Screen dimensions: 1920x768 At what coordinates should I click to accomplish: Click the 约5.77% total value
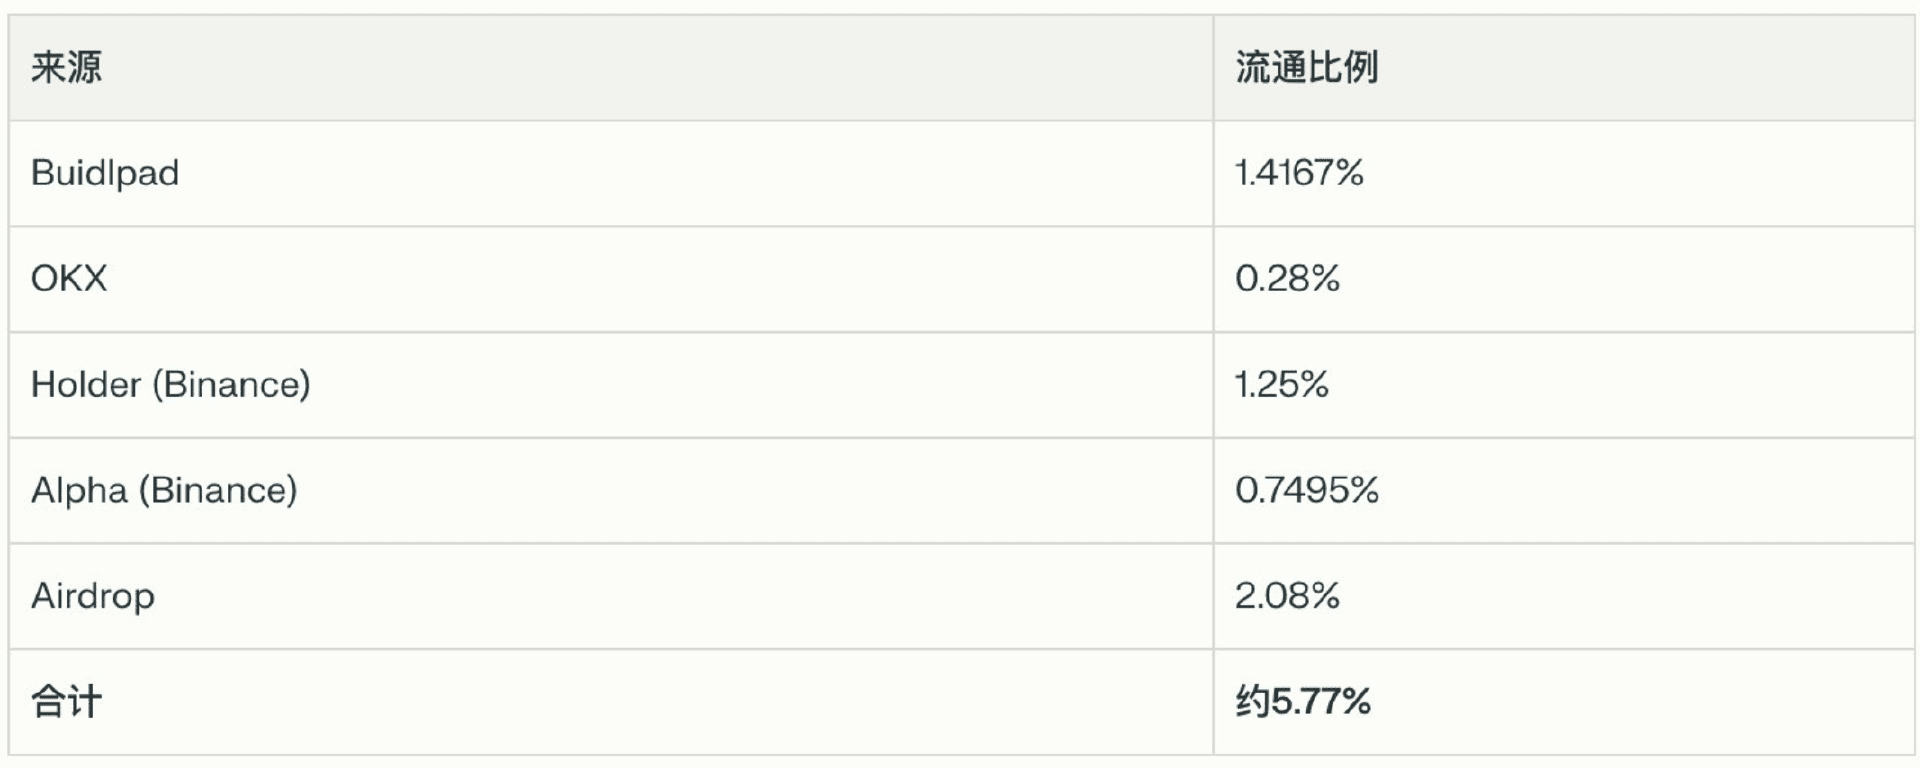[x=1303, y=702]
